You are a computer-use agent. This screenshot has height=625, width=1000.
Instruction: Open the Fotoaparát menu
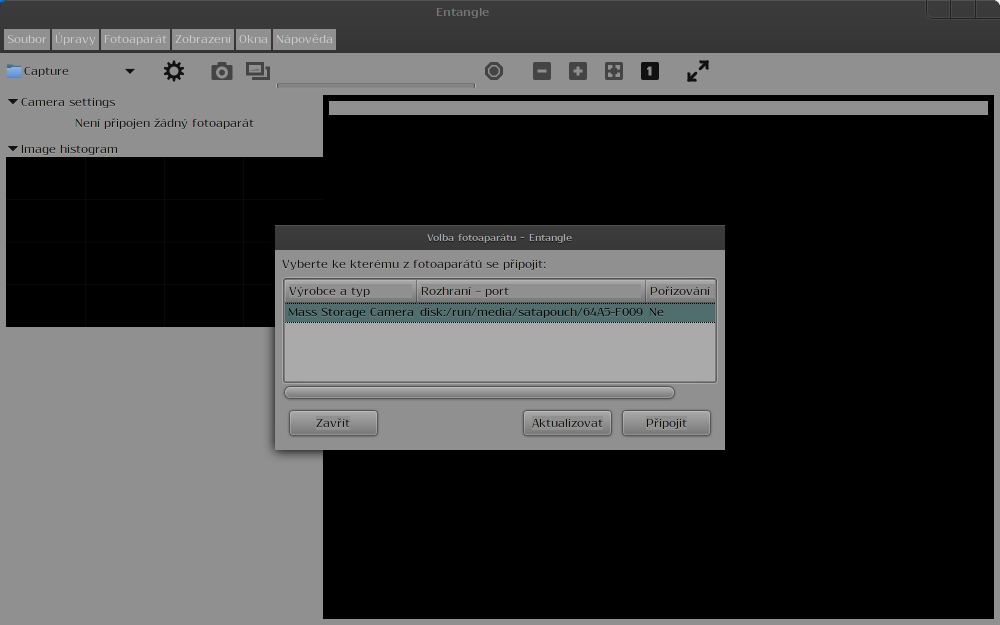click(x=135, y=39)
